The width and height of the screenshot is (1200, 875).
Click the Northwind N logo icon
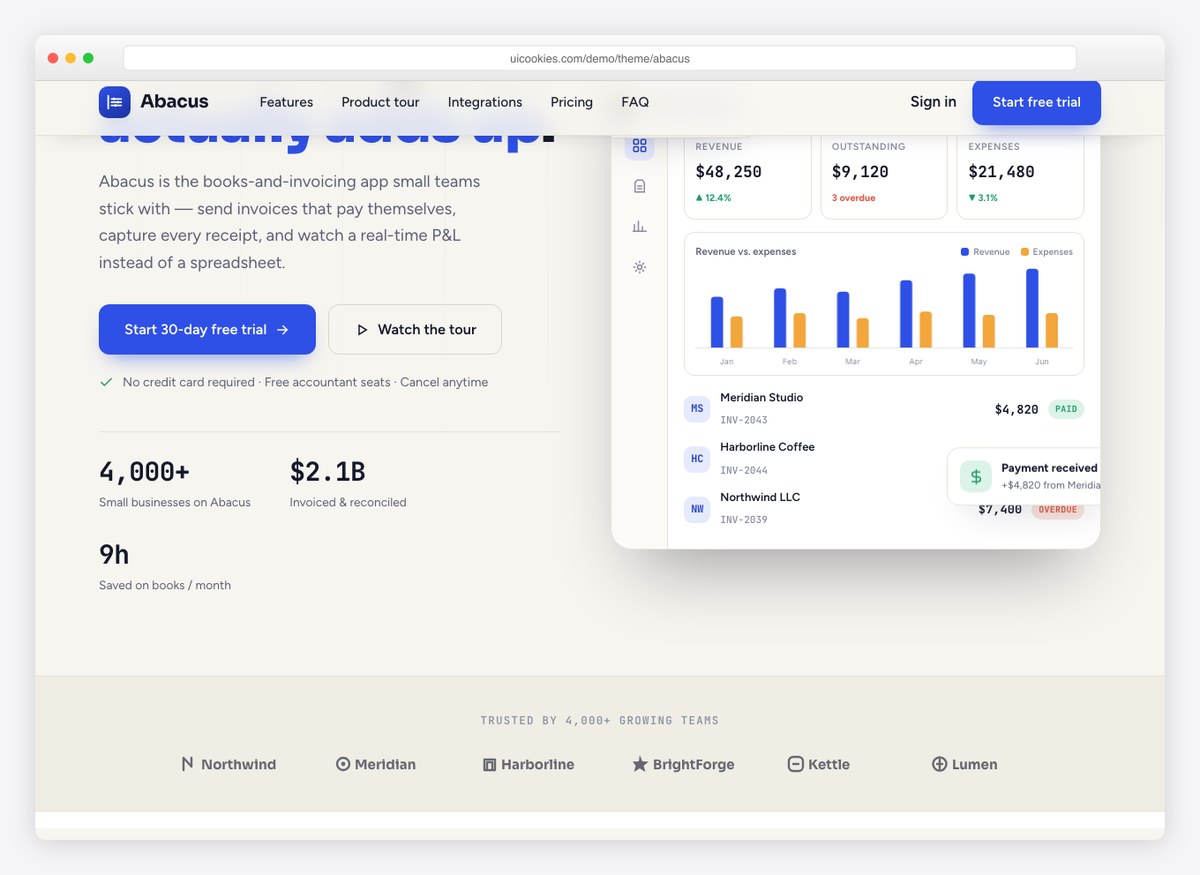[x=187, y=764]
